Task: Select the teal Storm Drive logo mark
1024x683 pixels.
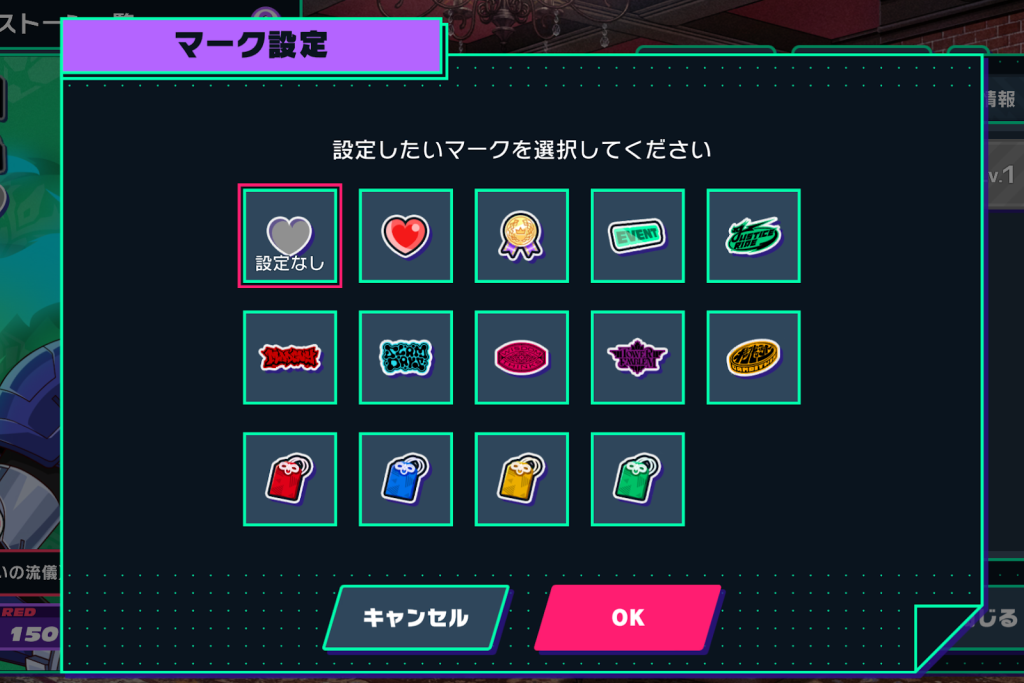Action: click(x=406, y=357)
